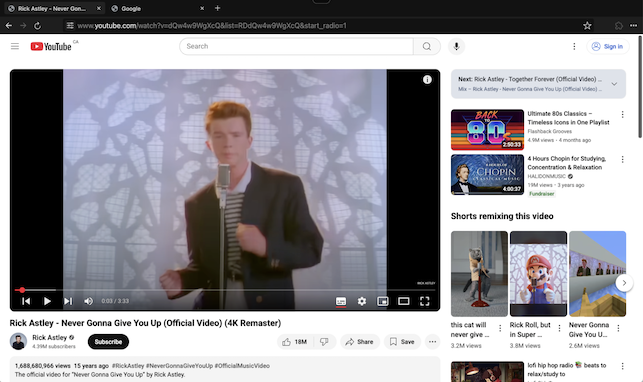Open the Minecraft Never Gonna Give You Up short
This screenshot has width=643, height=382.
tap(597, 274)
